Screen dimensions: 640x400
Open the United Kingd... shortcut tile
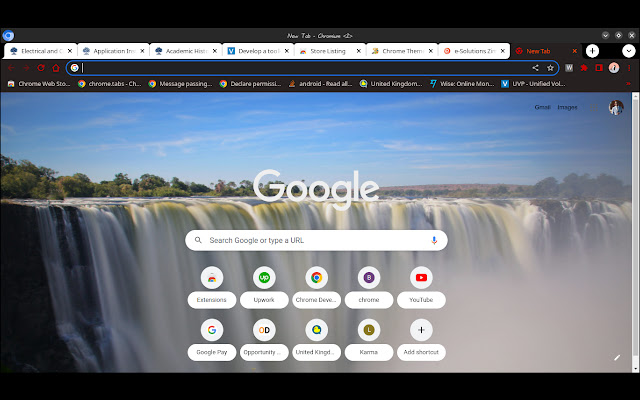pos(316,340)
